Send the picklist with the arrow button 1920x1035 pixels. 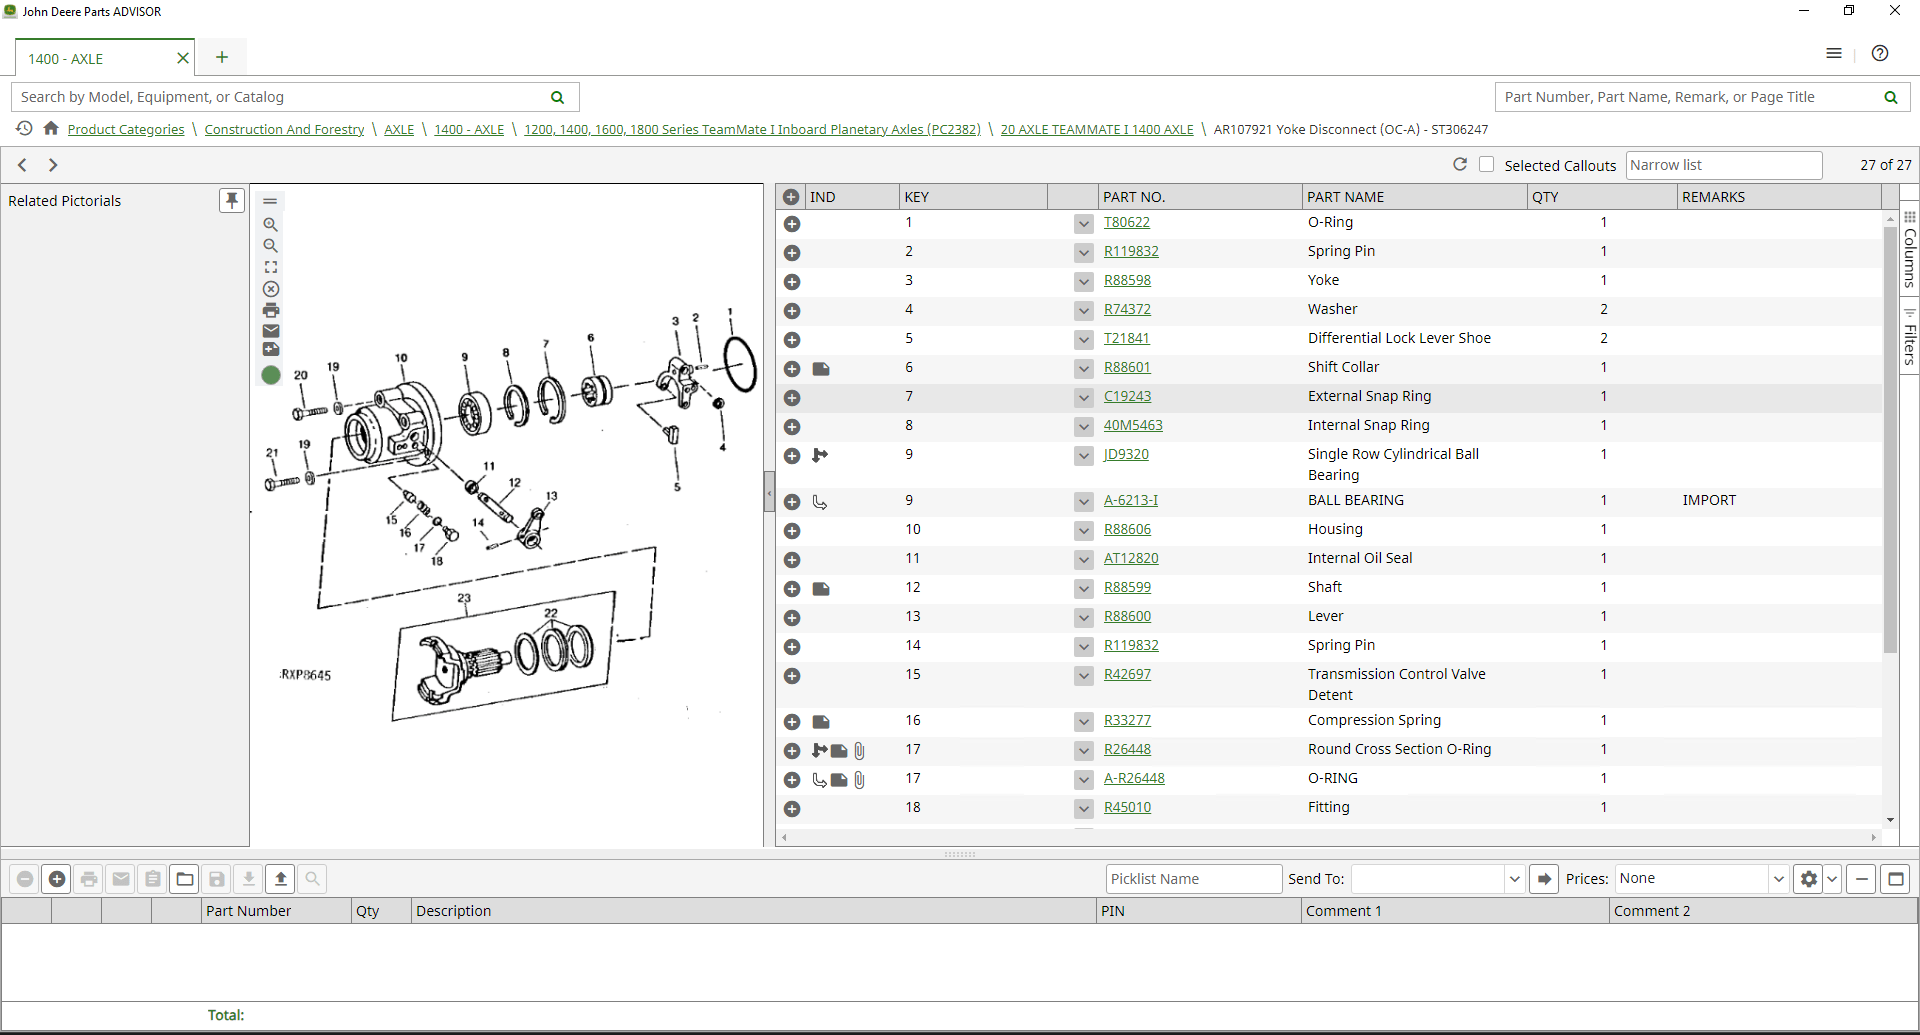1544,879
